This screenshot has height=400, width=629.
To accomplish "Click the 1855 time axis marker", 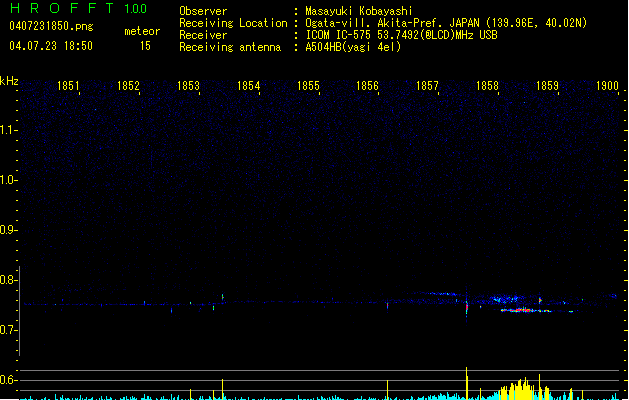I will [x=308, y=86].
